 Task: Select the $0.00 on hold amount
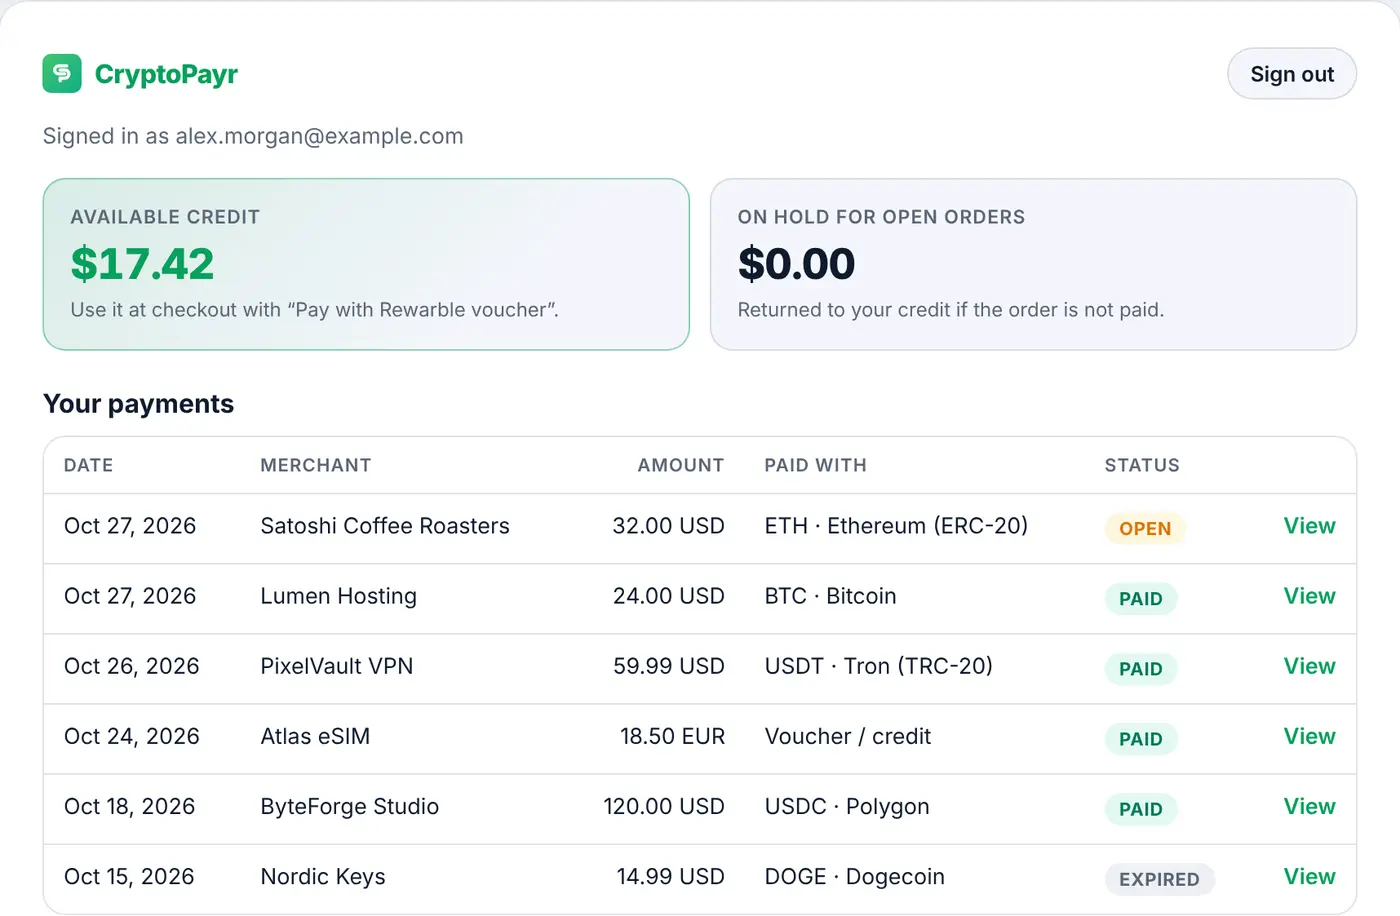pos(796,264)
